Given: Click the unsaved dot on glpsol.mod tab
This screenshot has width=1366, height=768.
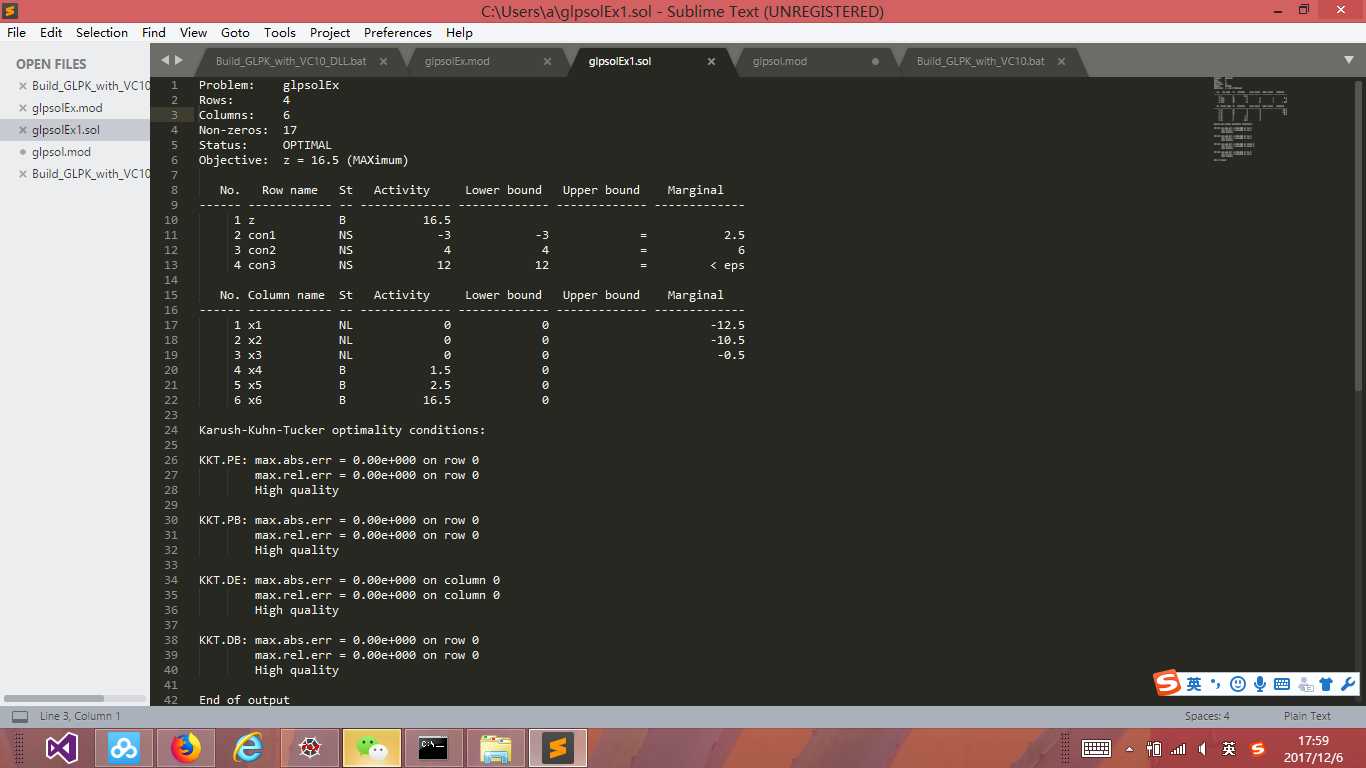Looking at the screenshot, I should tap(875, 61).
